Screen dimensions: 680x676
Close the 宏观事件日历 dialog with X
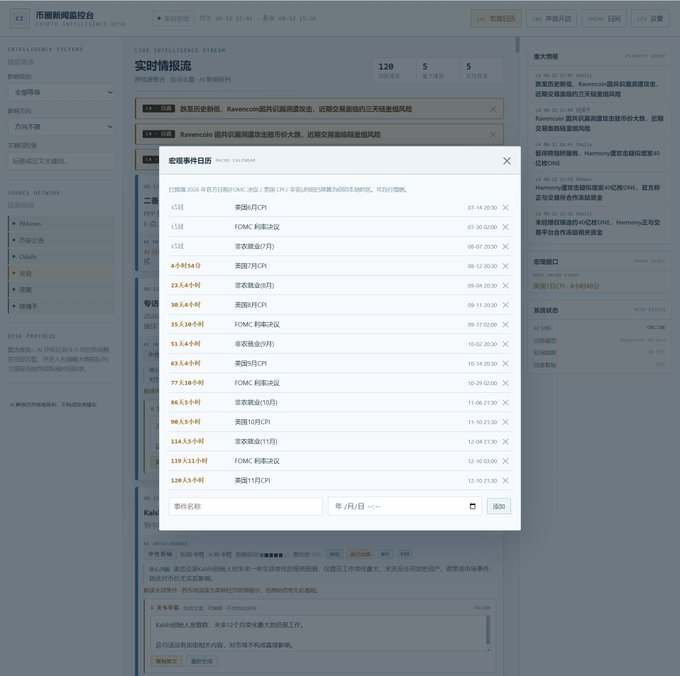tap(507, 161)
